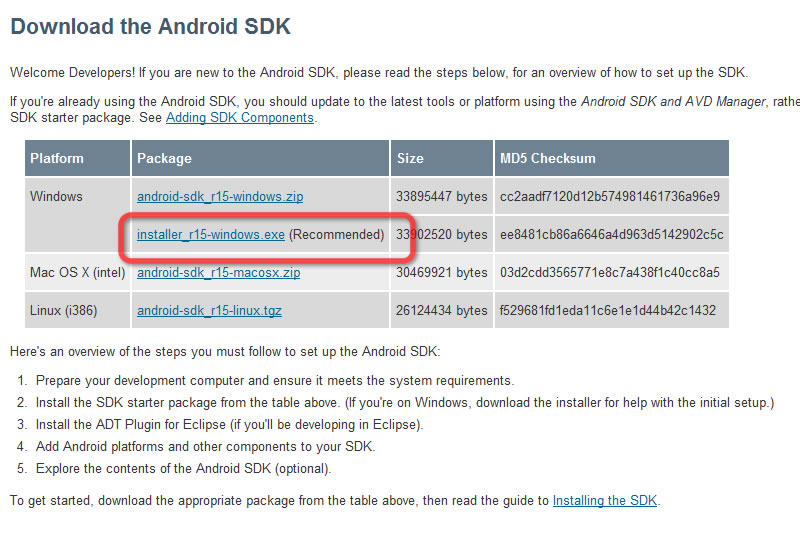This screenshot has height=539, width=800.
Task: Click step 2 Install the SDK starter package
Action: (x=405, y=403)
